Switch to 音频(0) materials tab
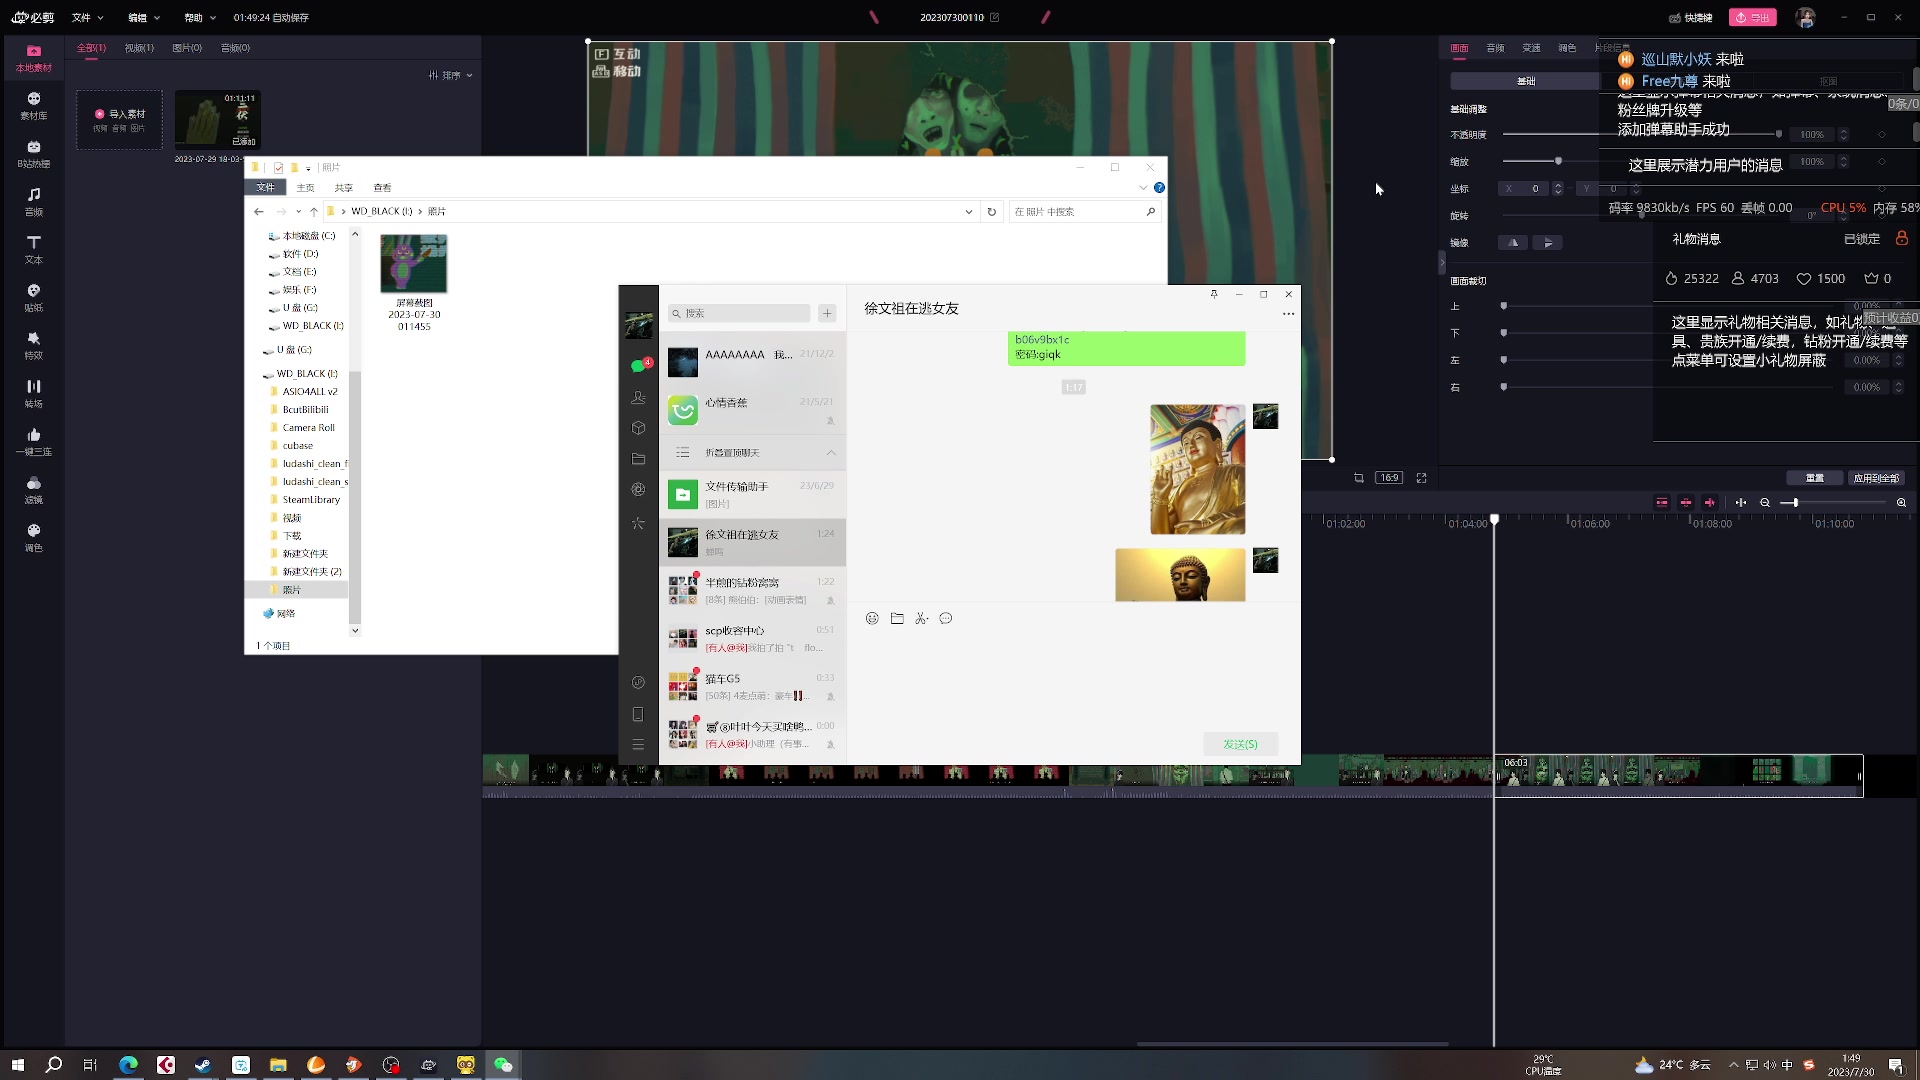This screenshot has height=1080, width=1920. [x=236, y=48]
